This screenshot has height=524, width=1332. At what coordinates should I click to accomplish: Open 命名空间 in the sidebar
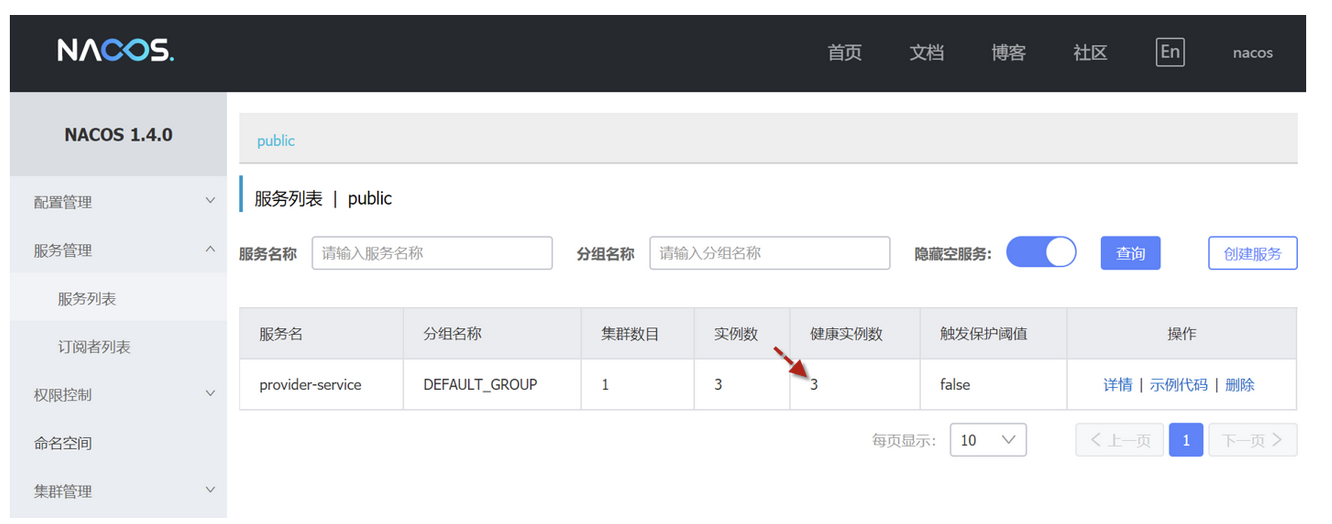click(x=63, y=443)
